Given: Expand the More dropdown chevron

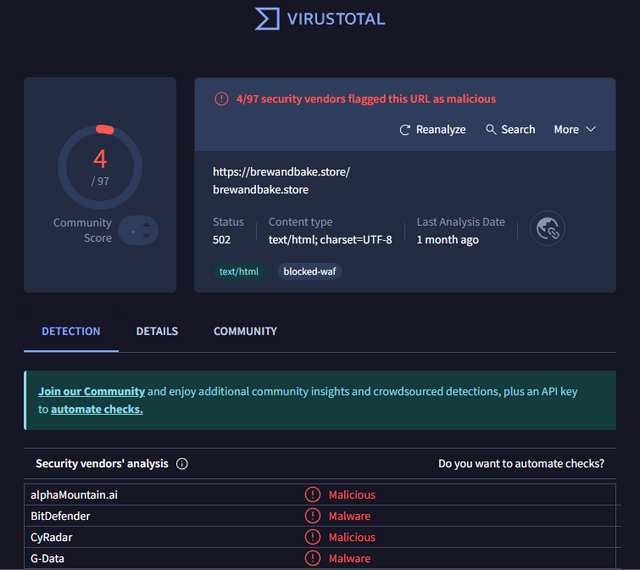Looking at the screenshot, I should pos(591,129).
